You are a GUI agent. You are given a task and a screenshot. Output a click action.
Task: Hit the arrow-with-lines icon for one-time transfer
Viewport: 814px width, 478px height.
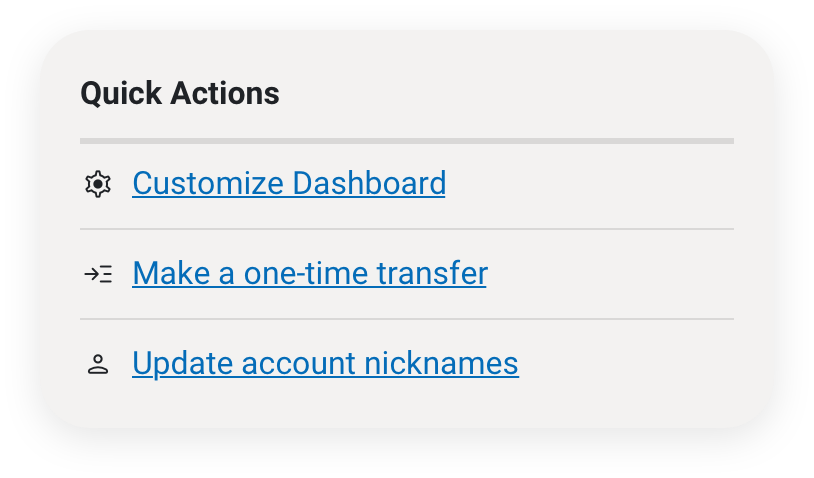point(98,274)
